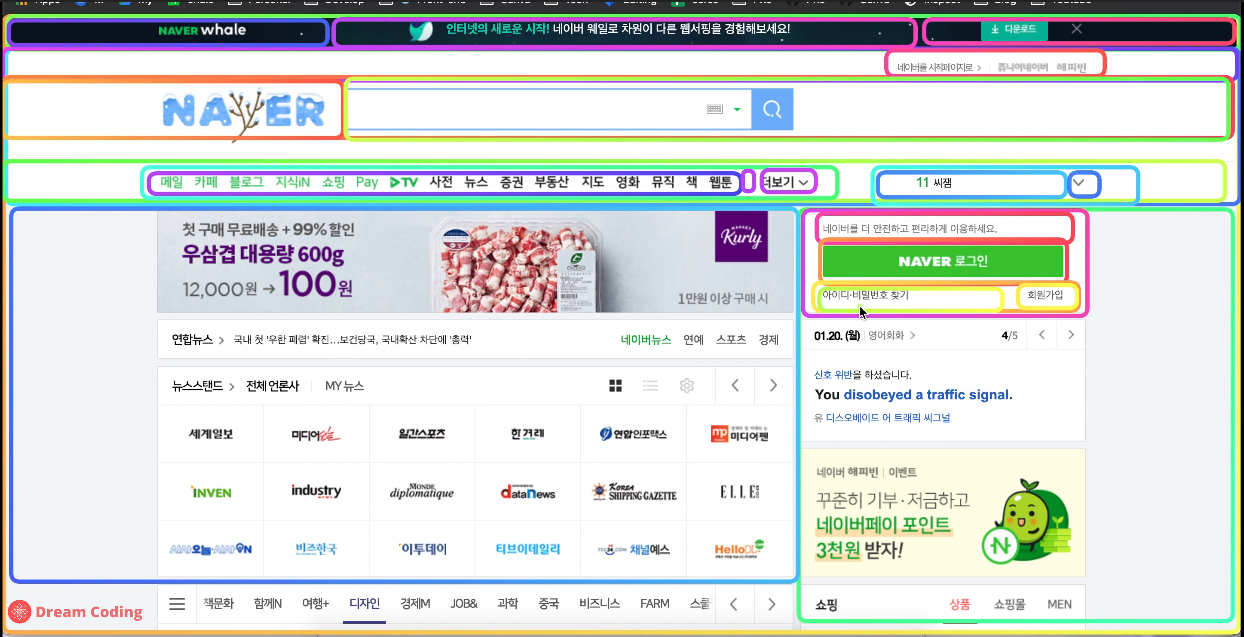Show next English phrase arrow
Viewport: 1244px width, 637px height.
[1071, 335]
